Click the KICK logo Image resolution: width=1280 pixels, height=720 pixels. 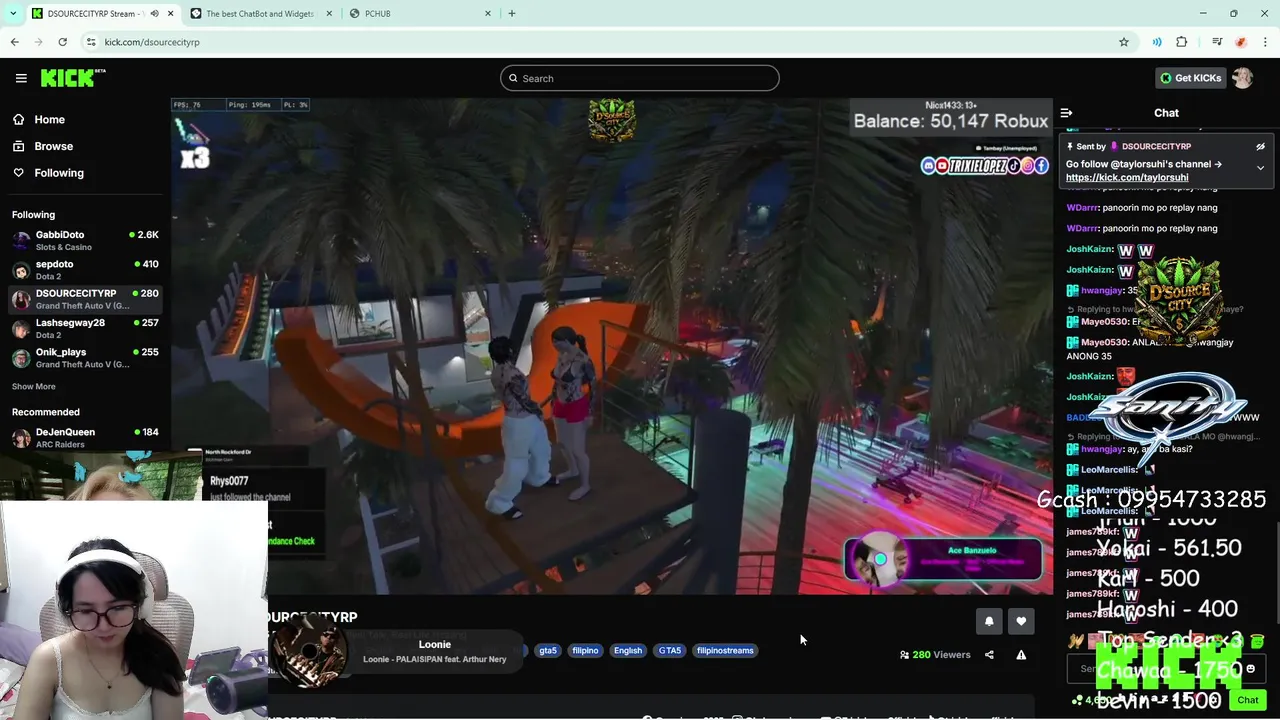coord(73,78)
